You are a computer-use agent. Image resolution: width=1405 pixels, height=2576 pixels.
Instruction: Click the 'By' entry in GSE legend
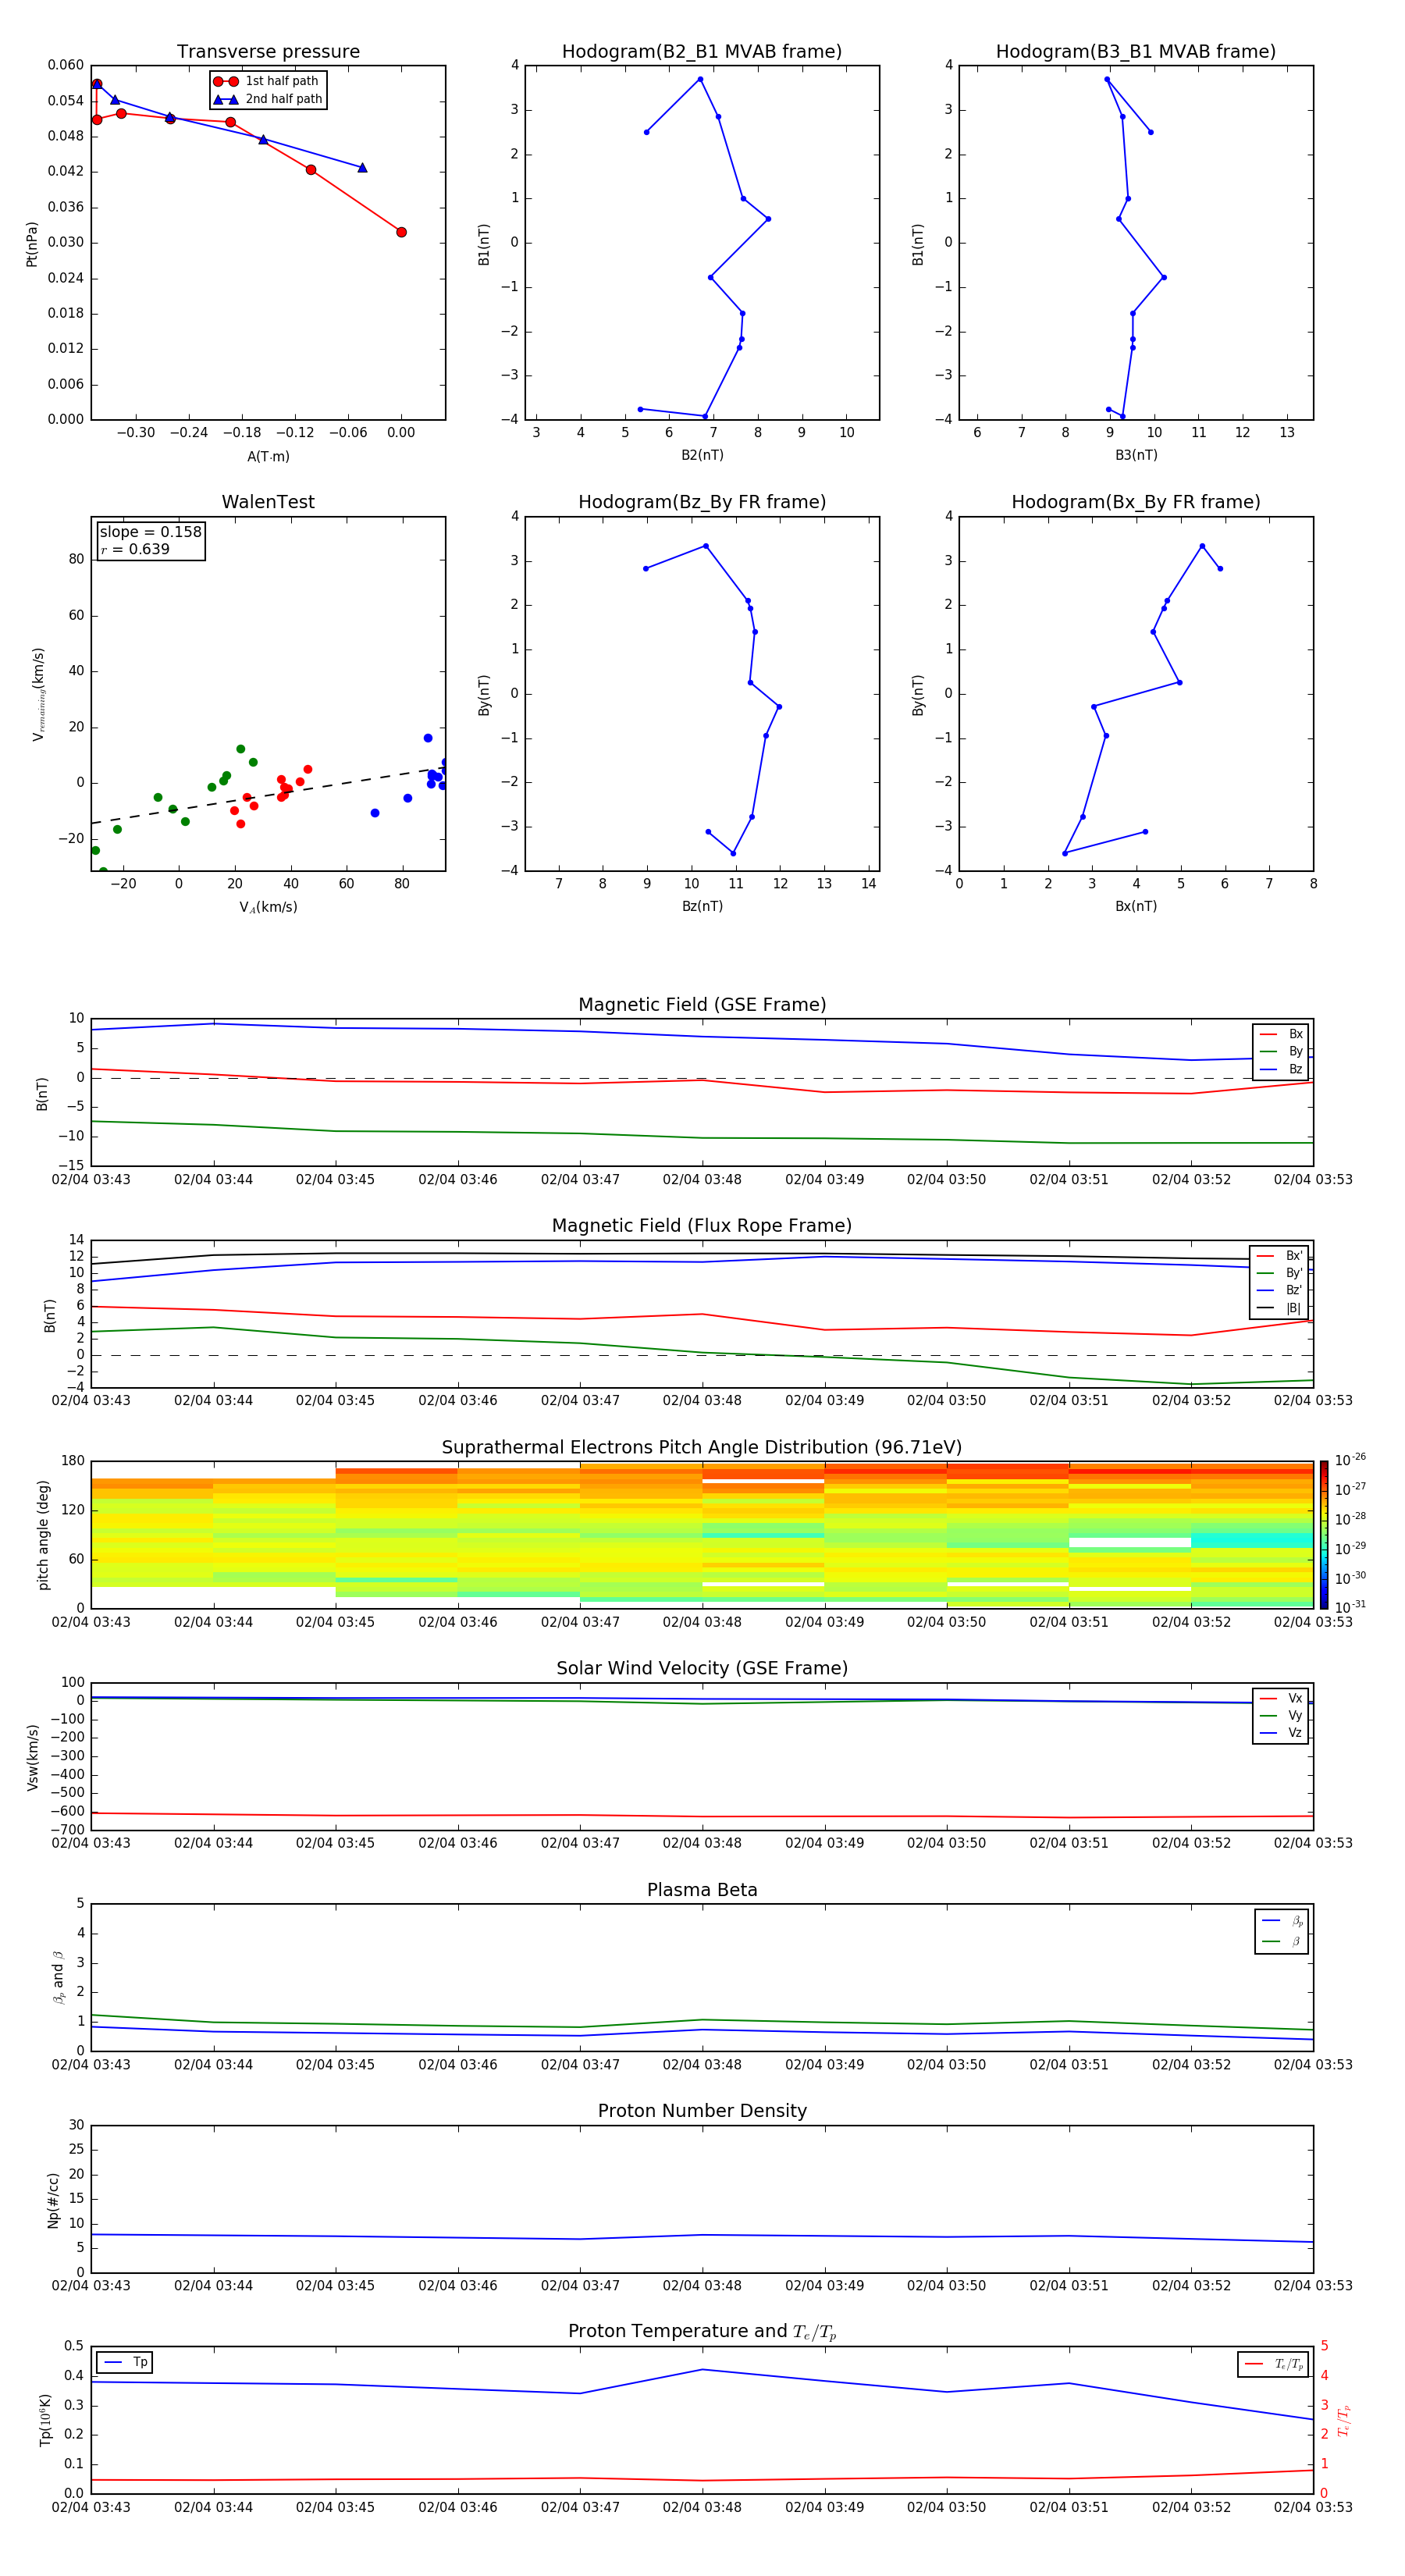(1281, 1051)
